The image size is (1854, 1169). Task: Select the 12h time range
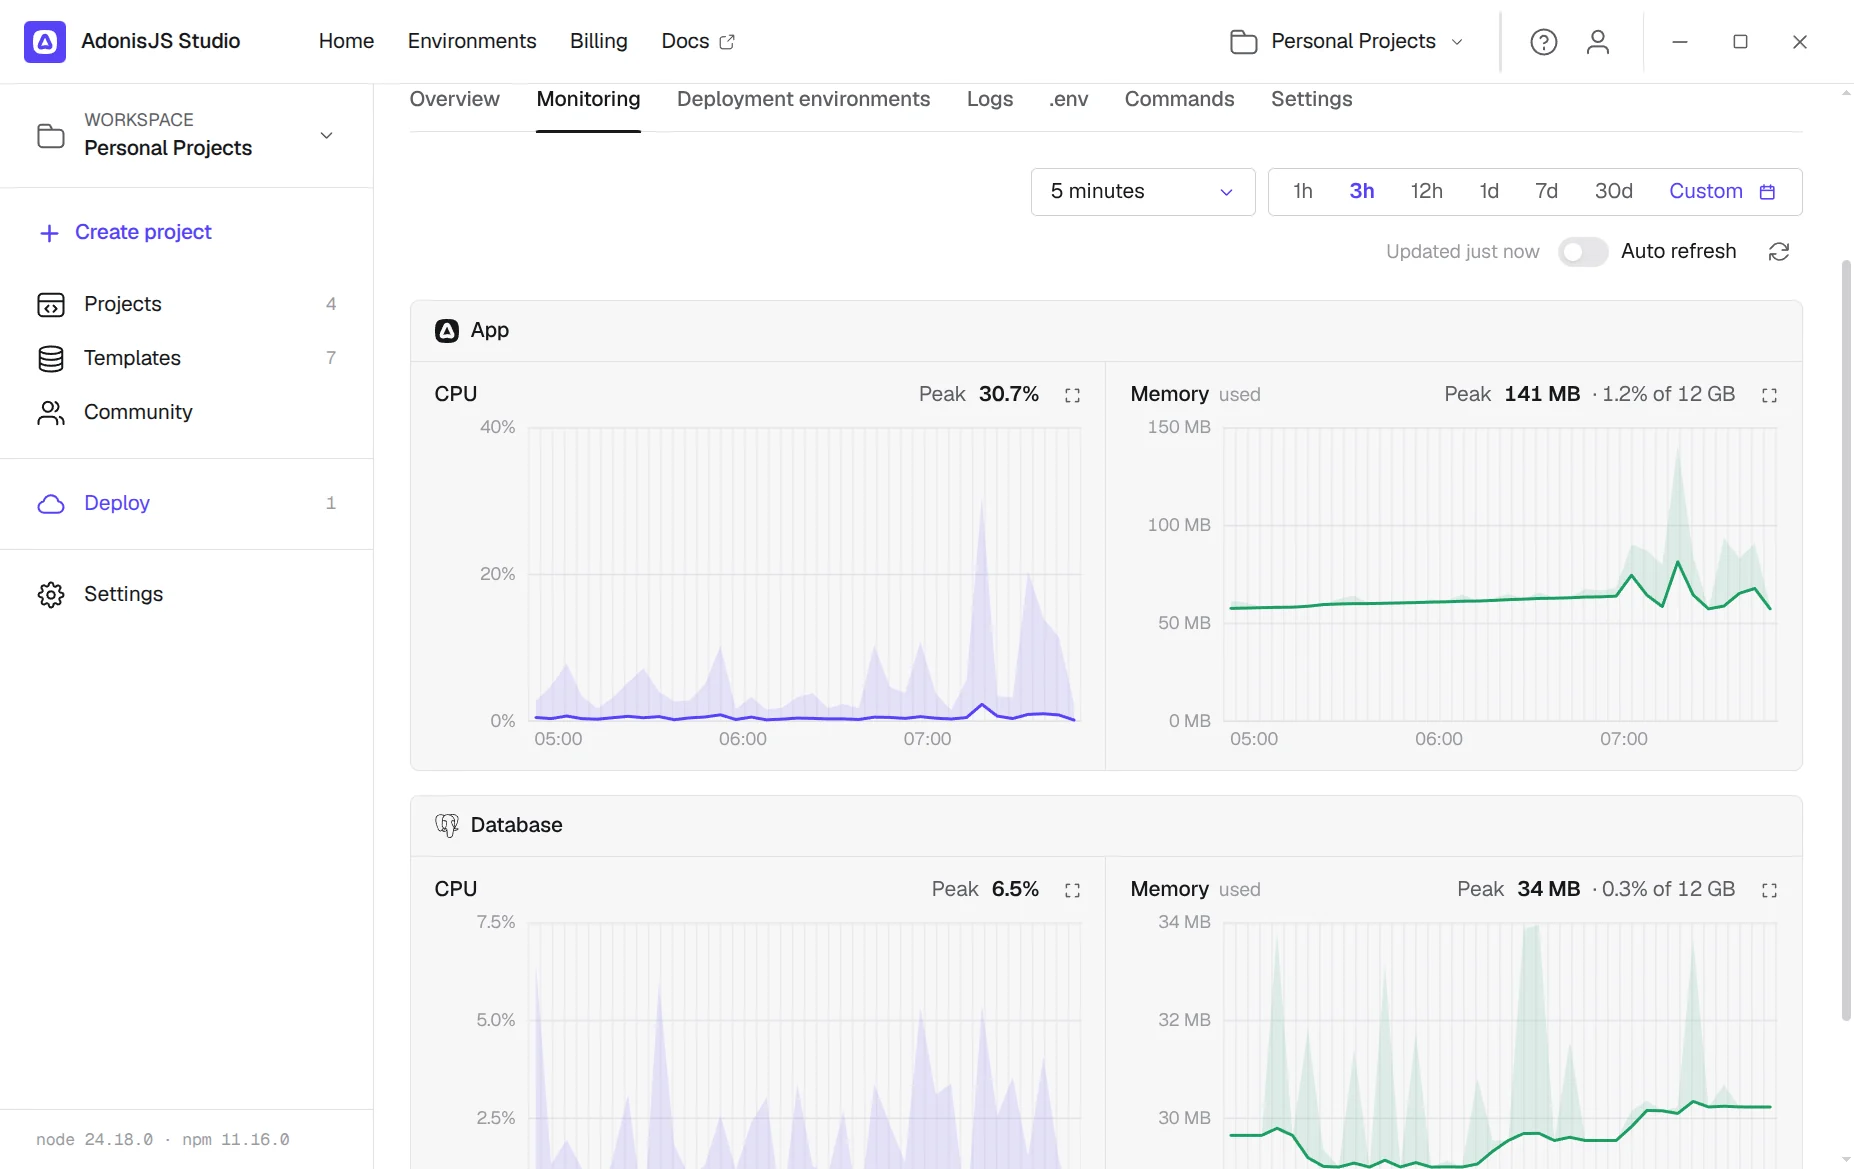pyautogui.click(x=1426, y=192)
